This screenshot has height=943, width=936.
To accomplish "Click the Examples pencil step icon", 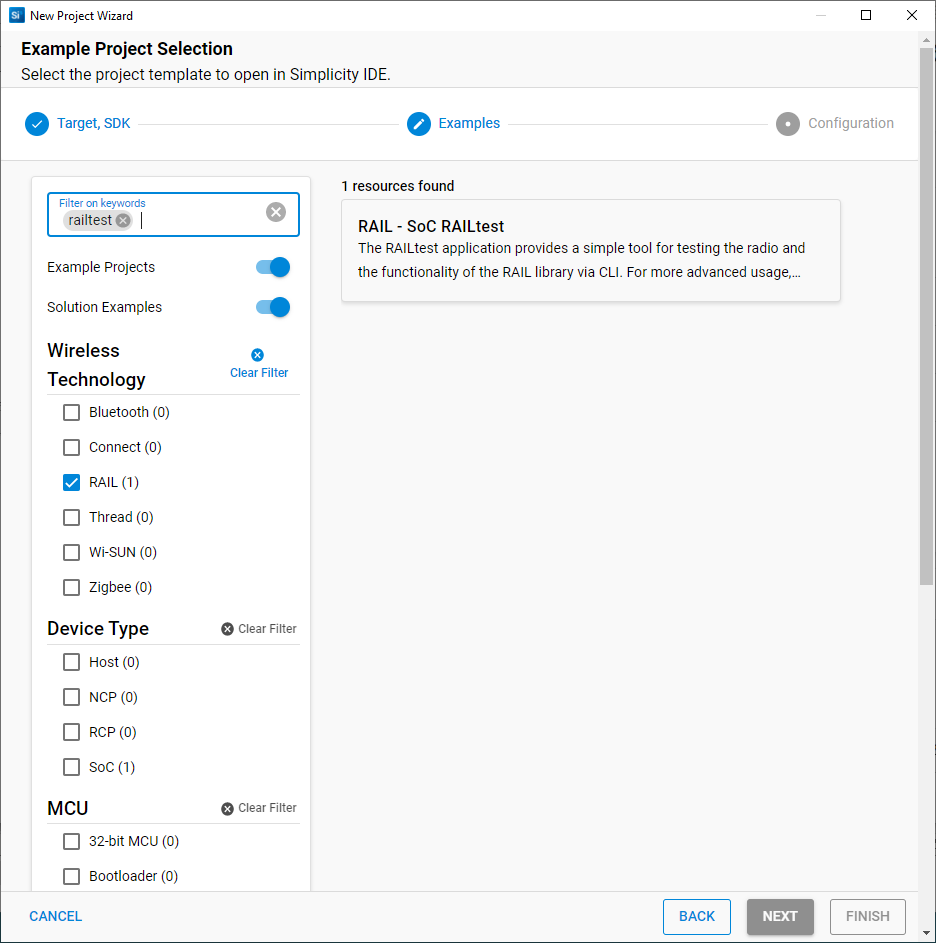I will [x=419, y=124].
